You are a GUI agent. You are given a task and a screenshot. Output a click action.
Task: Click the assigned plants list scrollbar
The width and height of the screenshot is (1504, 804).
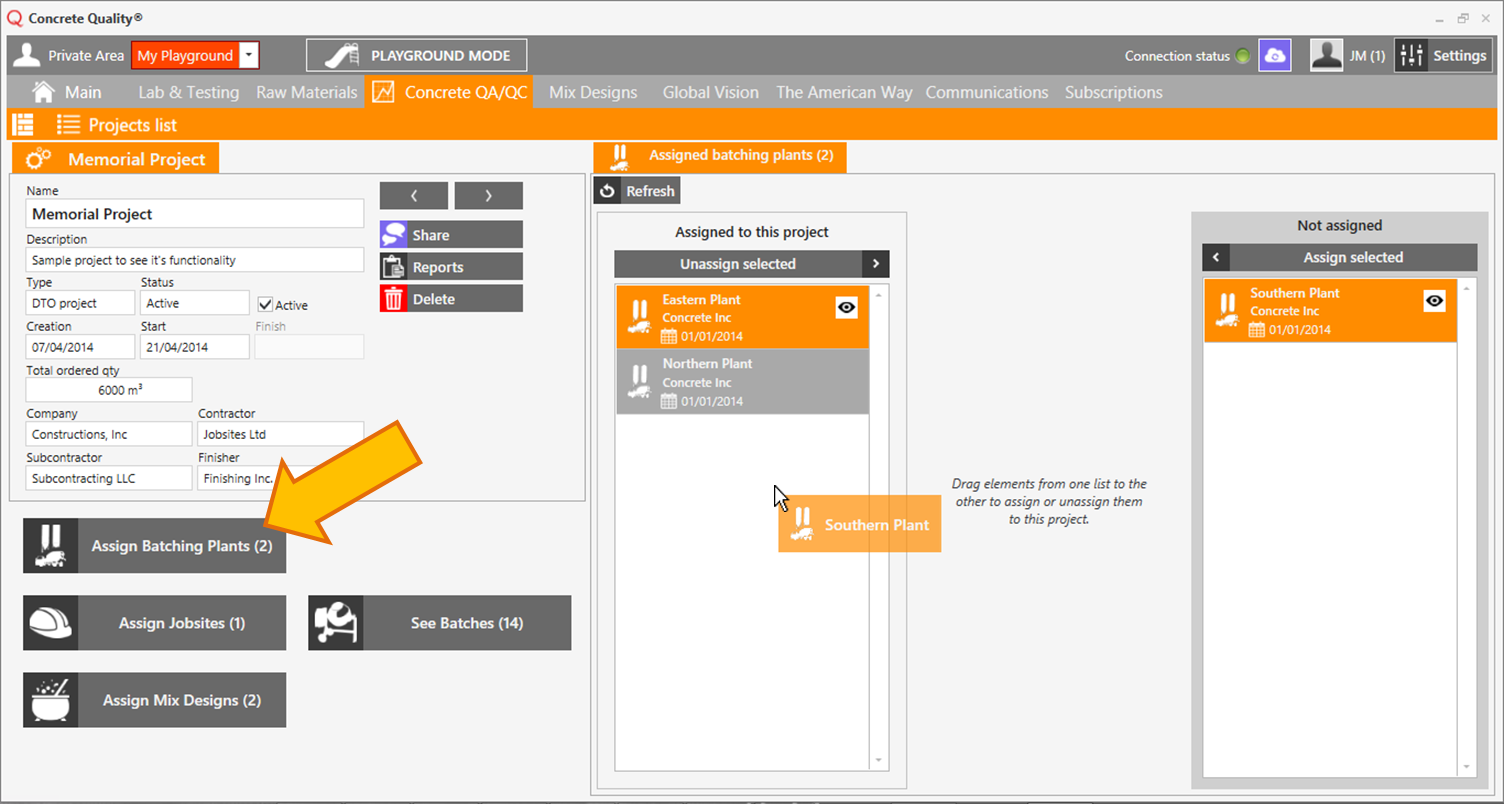tap(879, 527)
